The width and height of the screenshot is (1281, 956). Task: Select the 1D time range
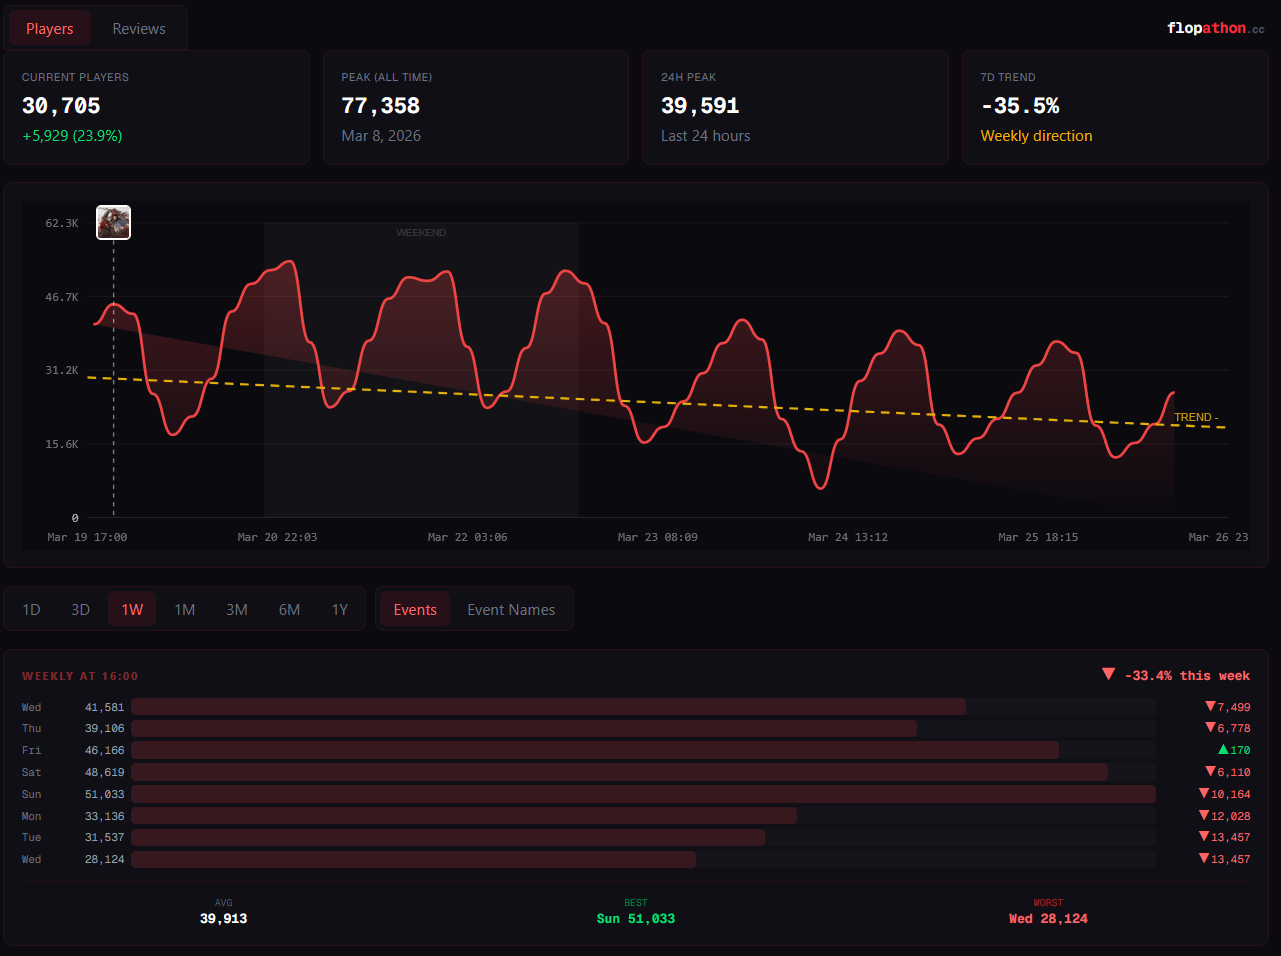(x=32, y=610)
